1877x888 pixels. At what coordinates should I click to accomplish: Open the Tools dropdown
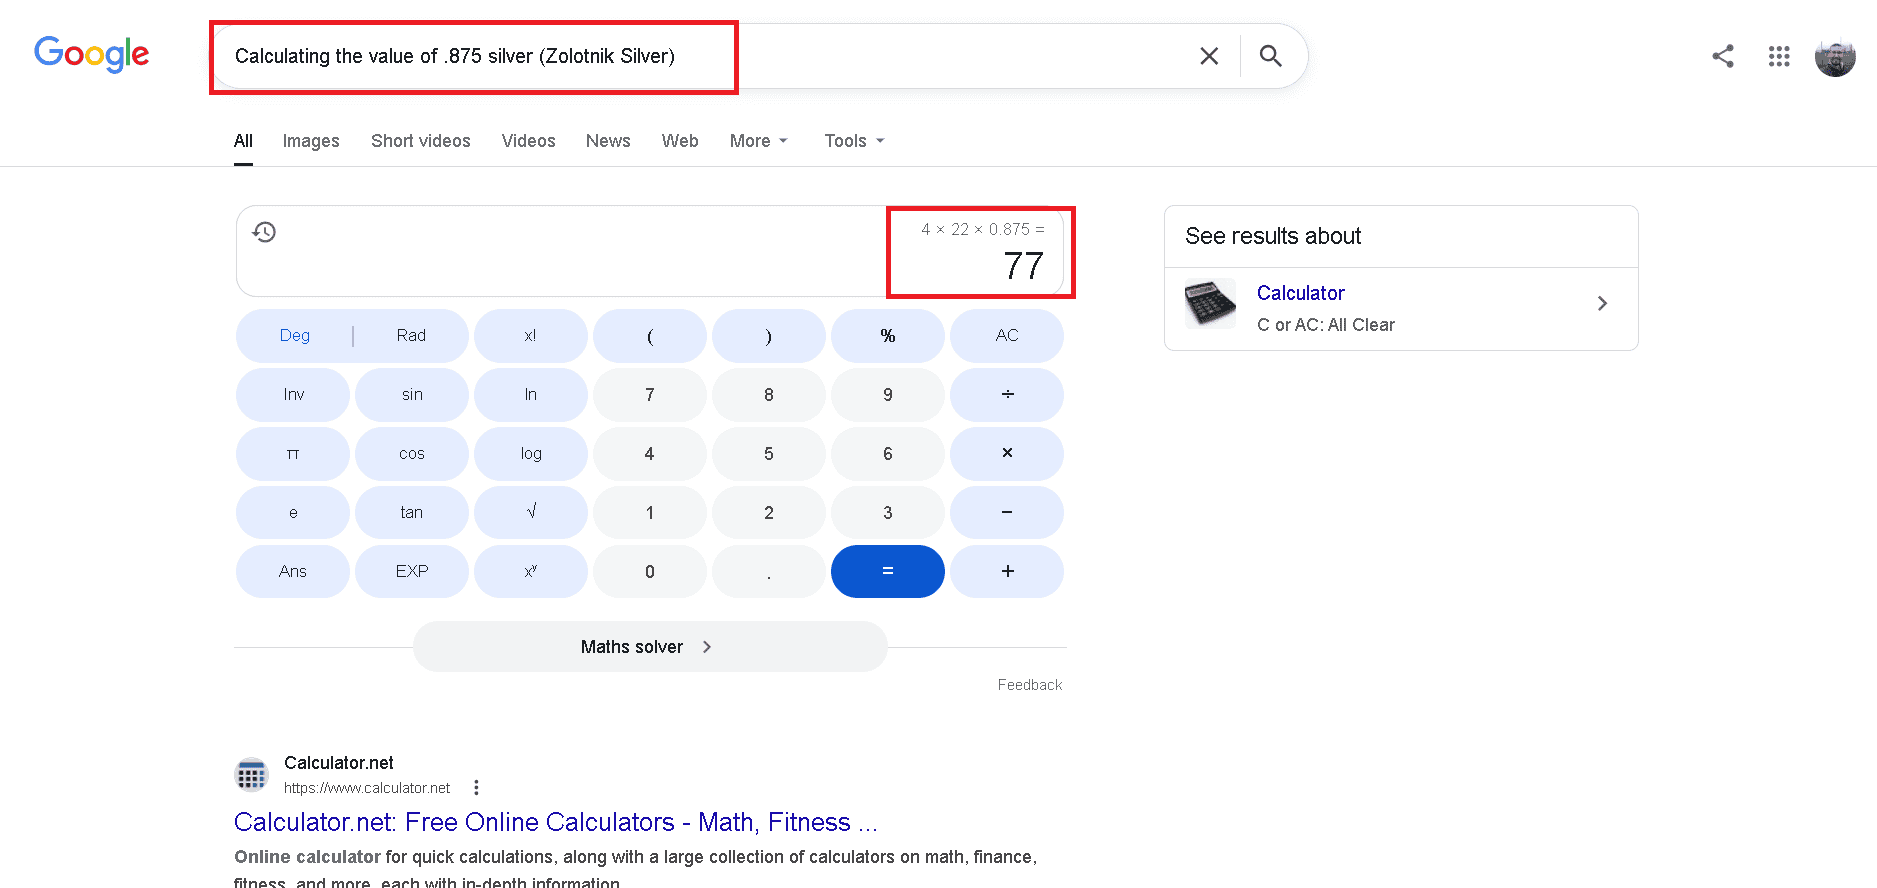[854, 141]
